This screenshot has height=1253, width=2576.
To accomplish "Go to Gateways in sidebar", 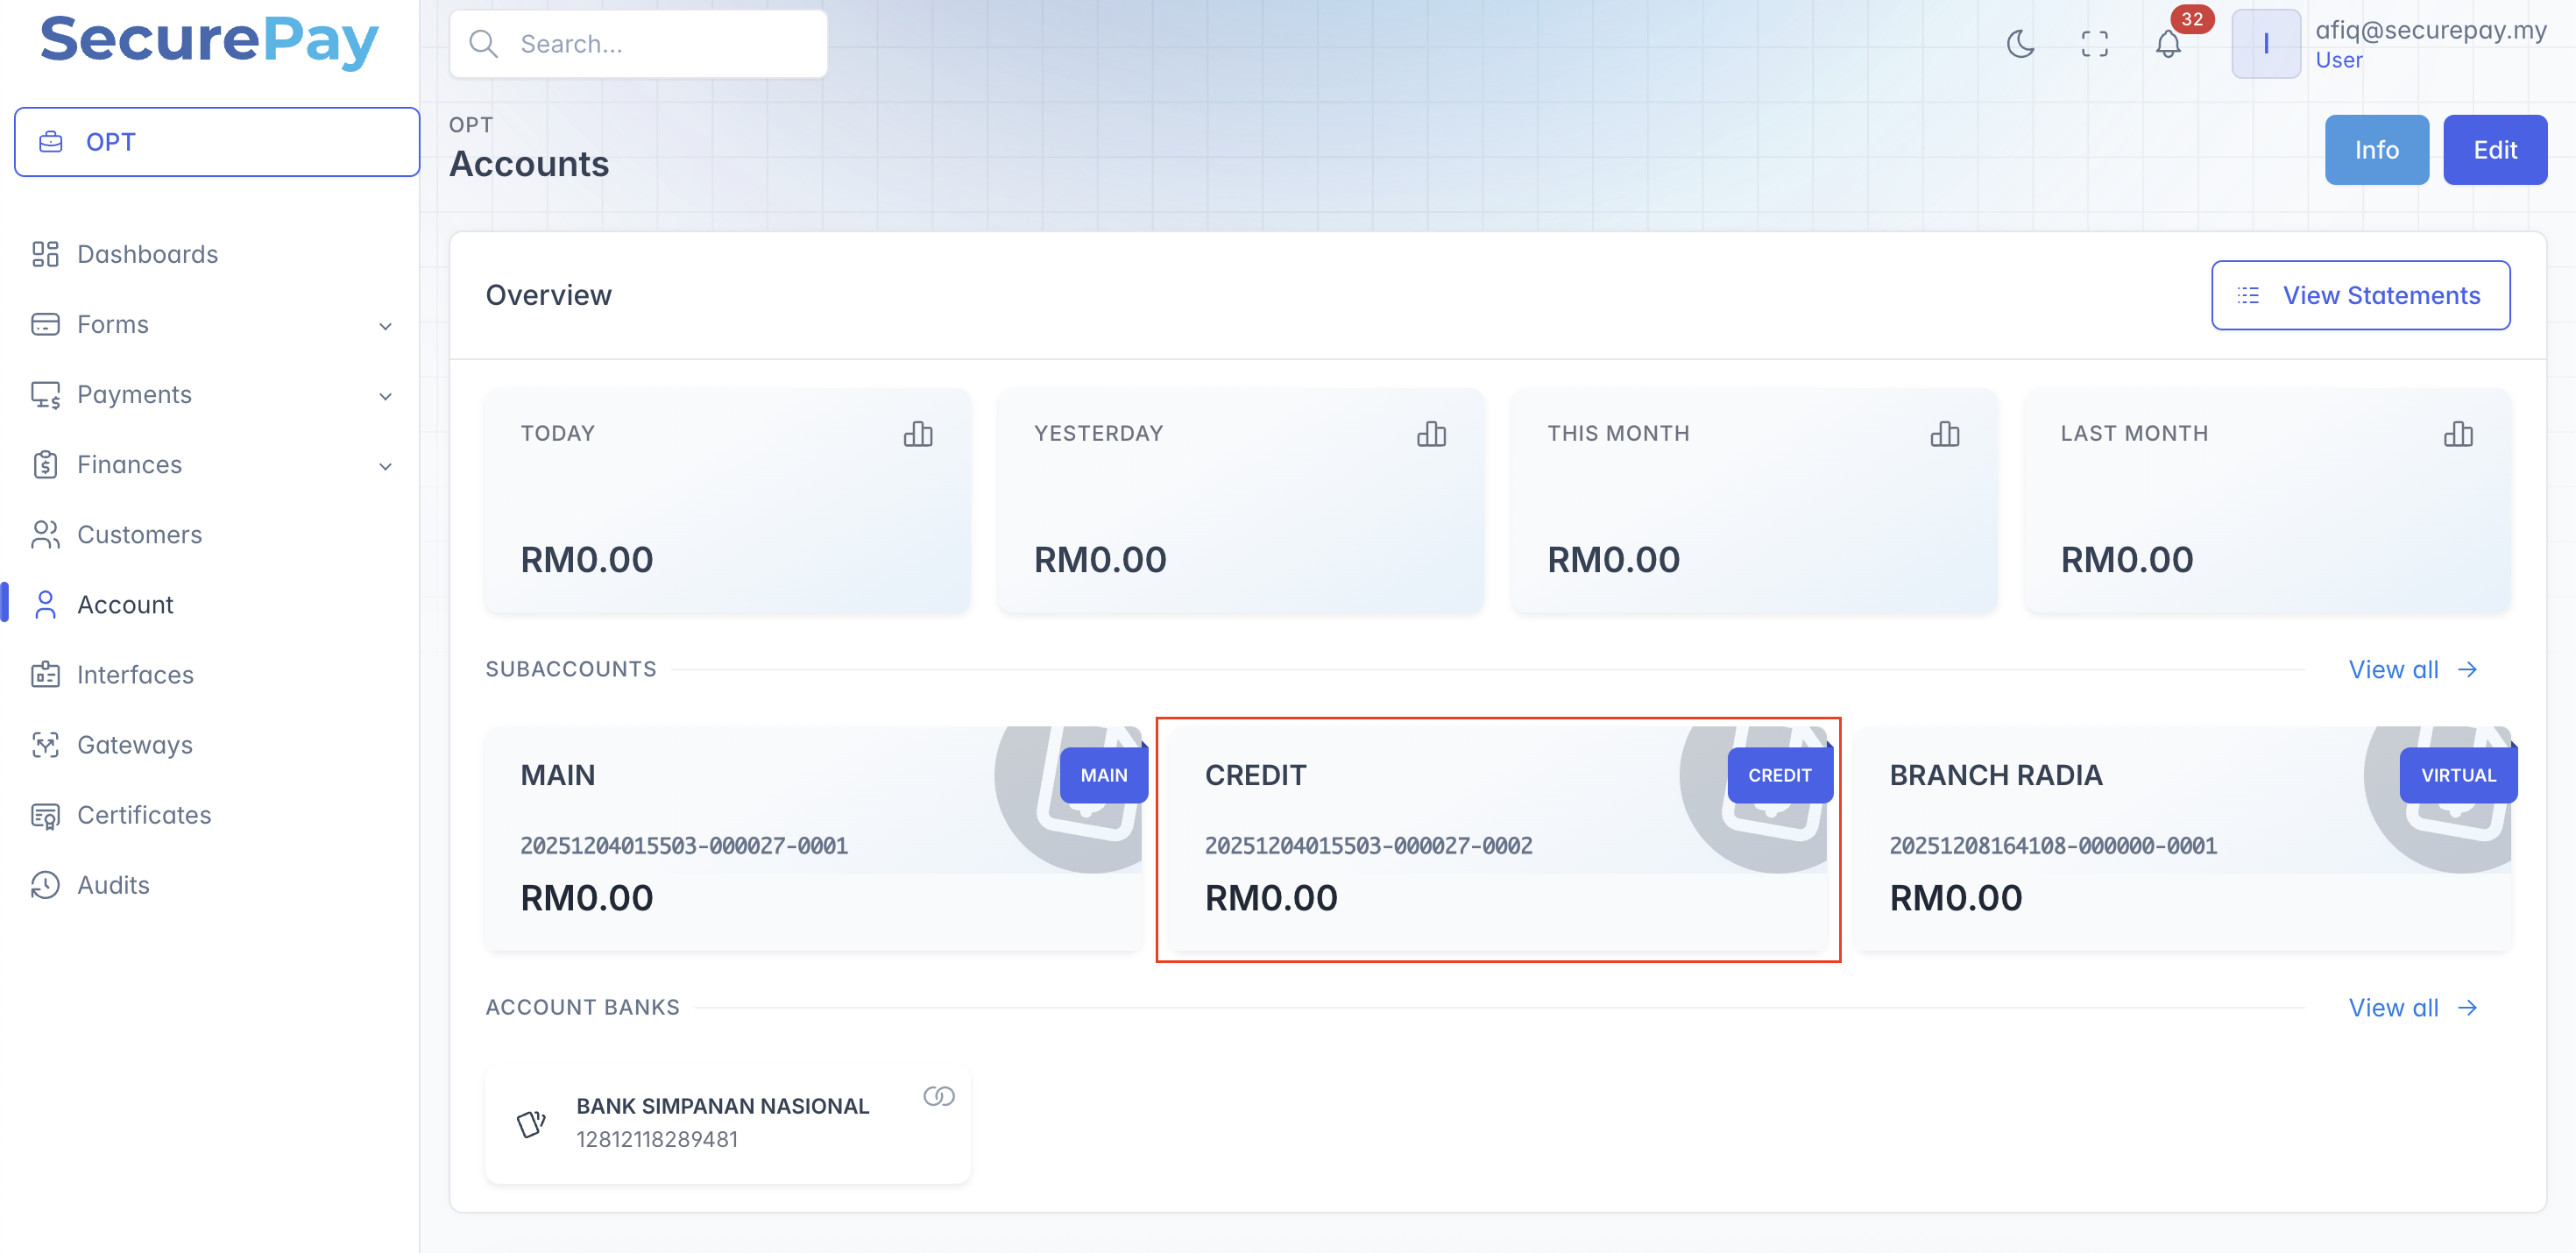I will coord(134,745).
